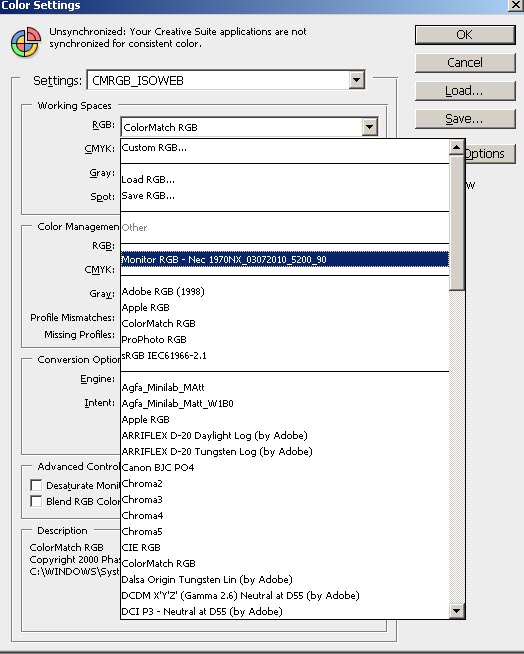Click the Load... button

(x=465, y=91)
